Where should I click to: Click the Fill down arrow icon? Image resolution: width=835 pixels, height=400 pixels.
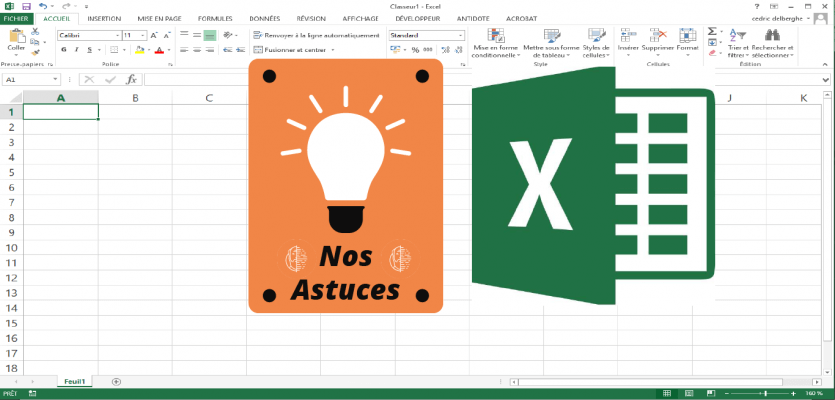pyautogui.click(x=712, y=42)
